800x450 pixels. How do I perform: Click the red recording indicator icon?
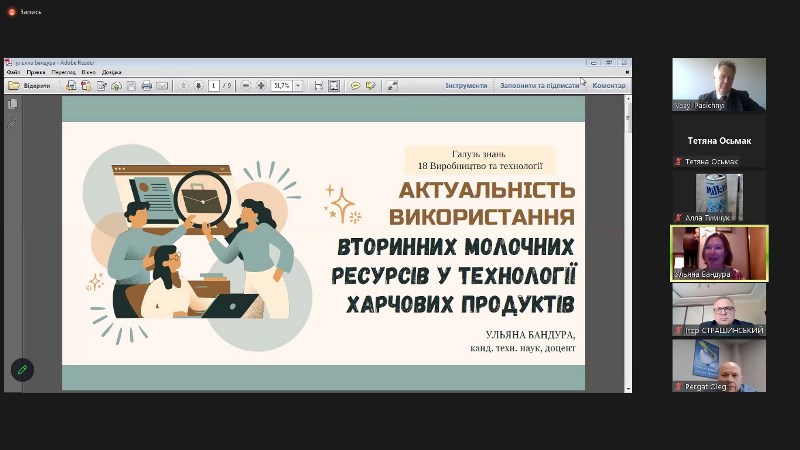tap(11, 12)
